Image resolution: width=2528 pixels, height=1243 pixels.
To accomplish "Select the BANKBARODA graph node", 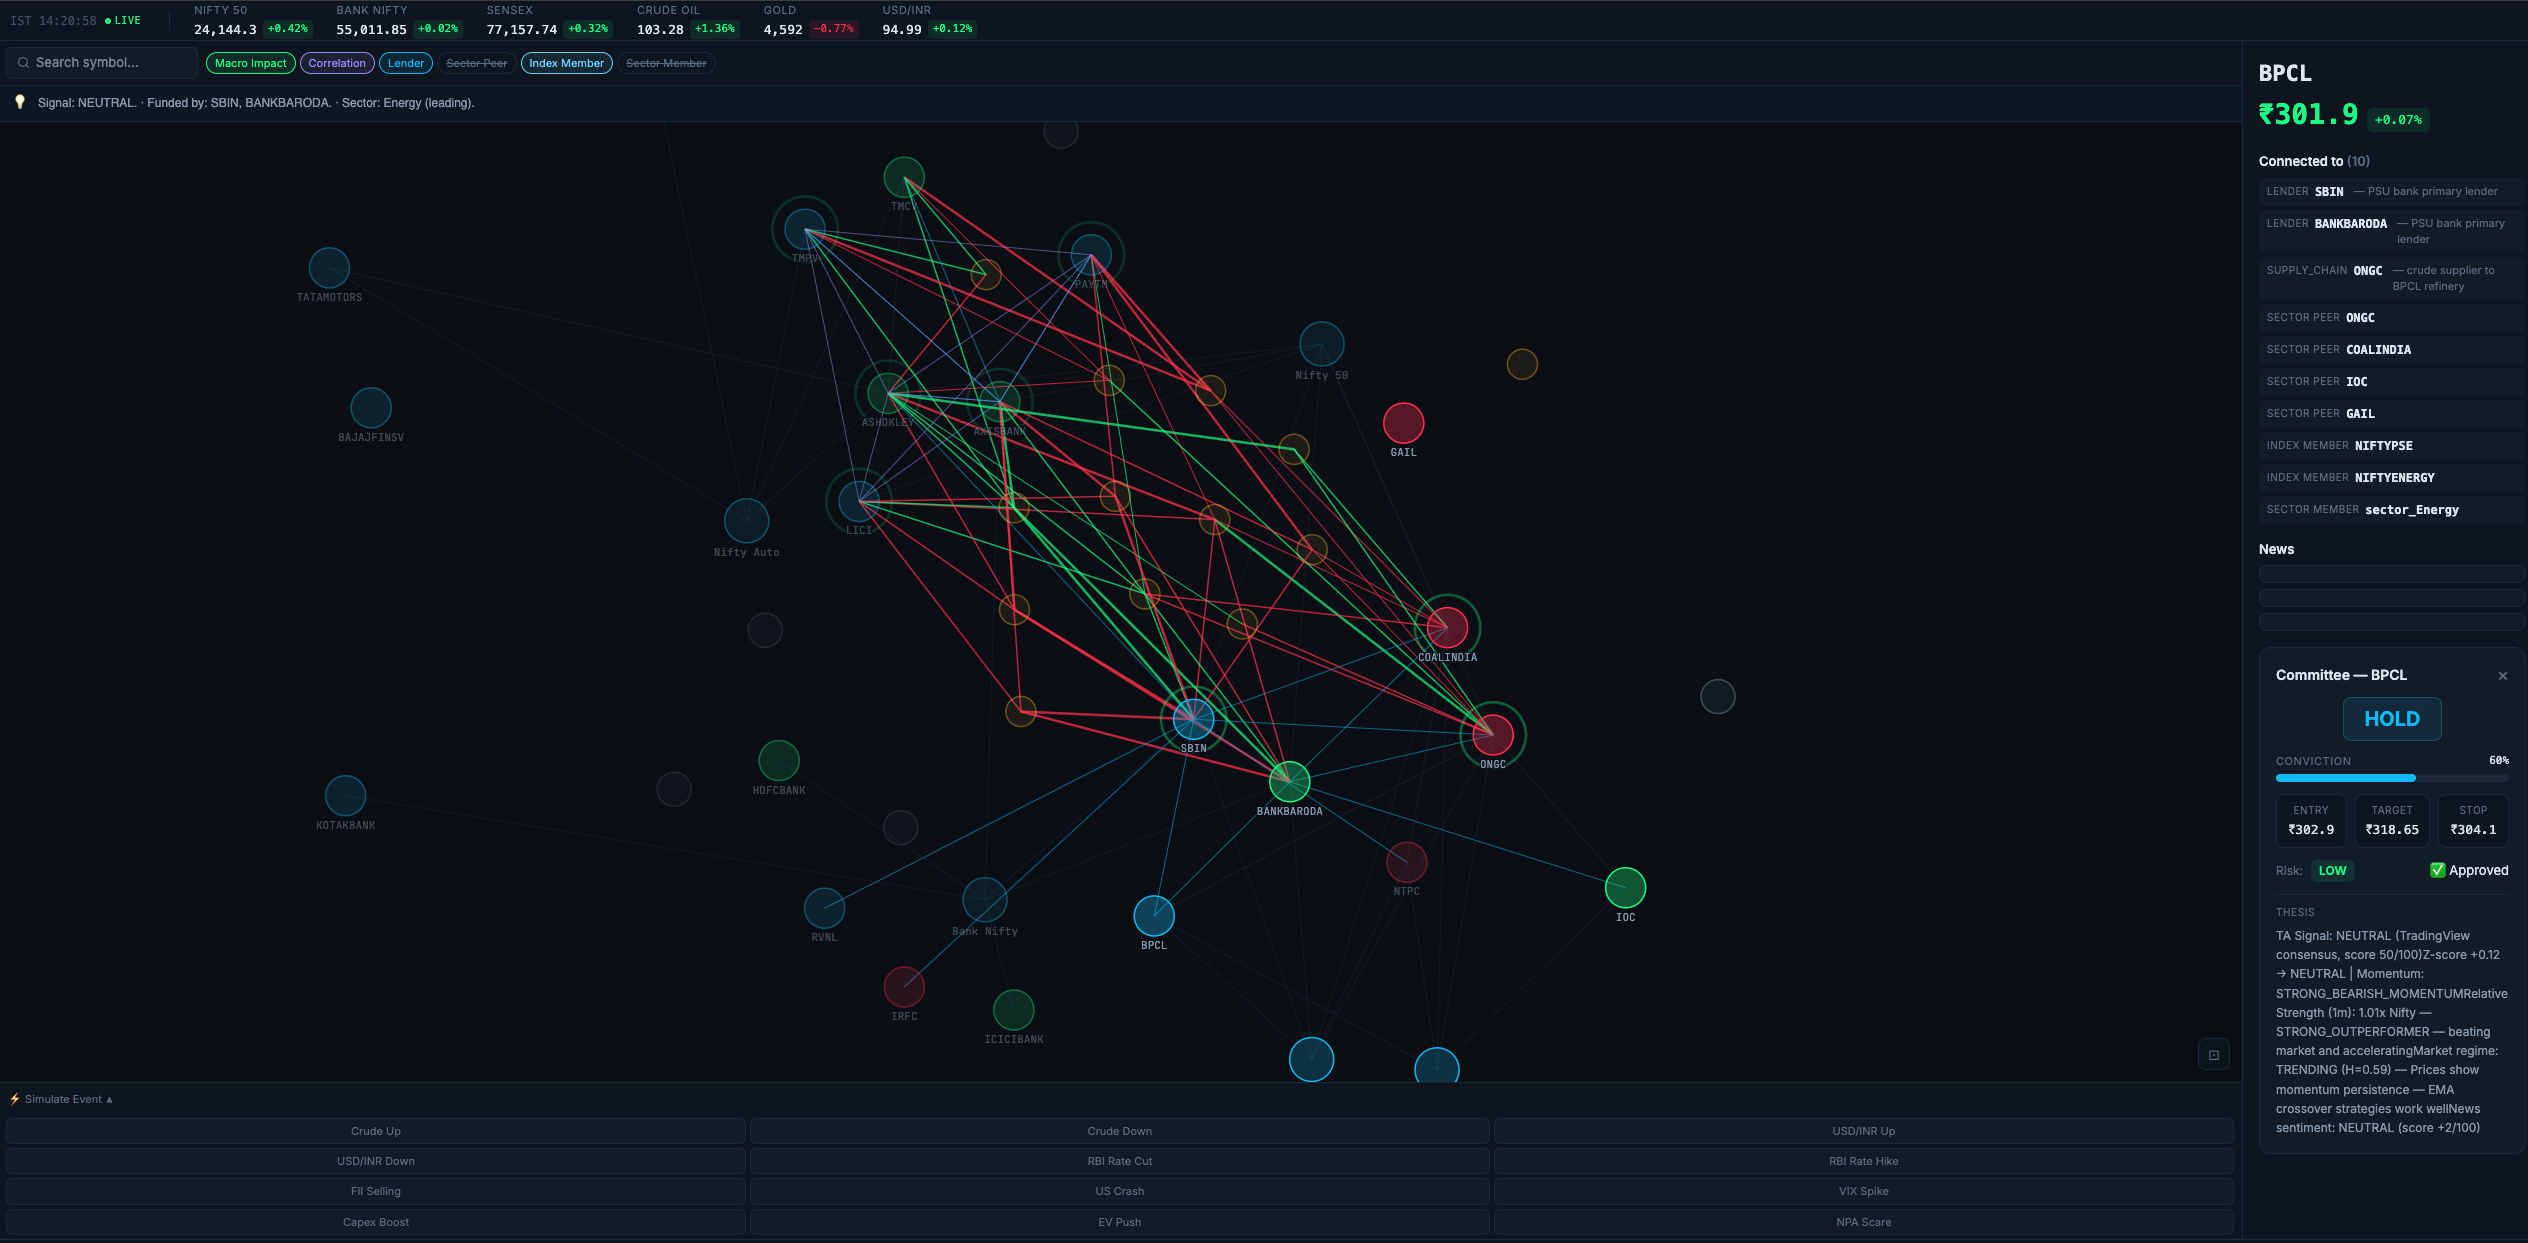I will 1289,781.
